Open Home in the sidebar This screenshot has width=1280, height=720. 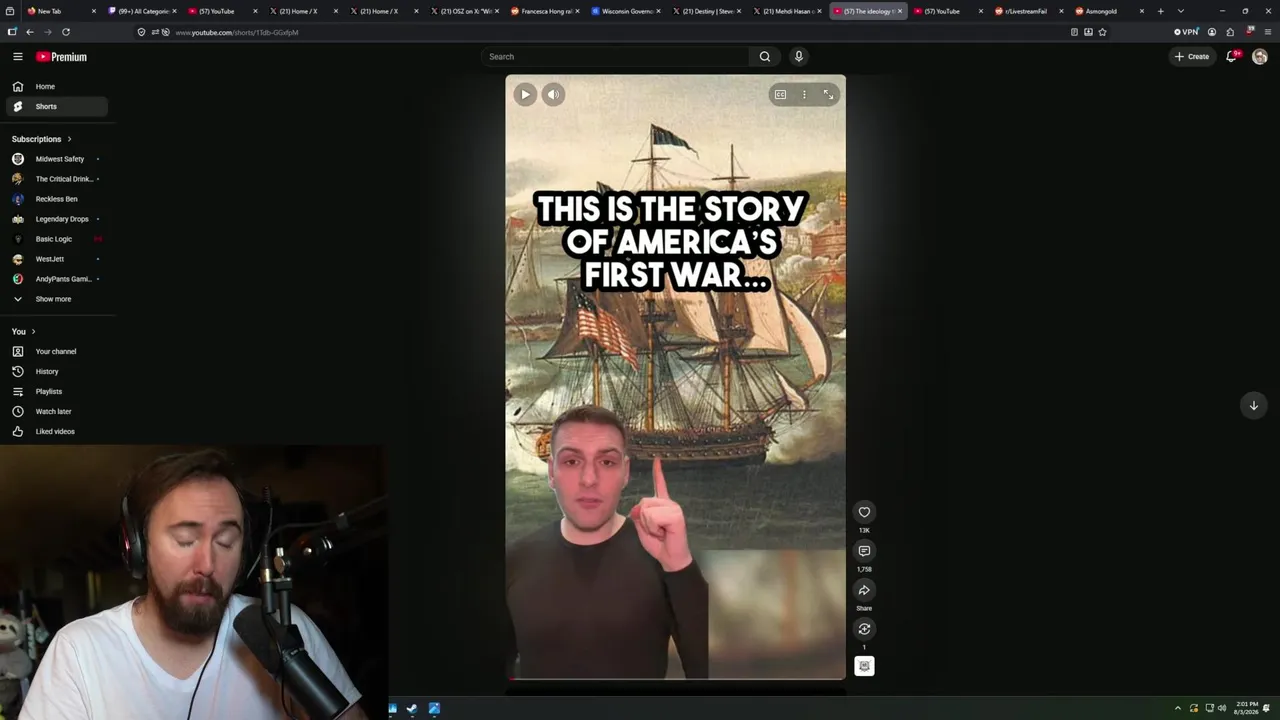click(x=56, y=87)
